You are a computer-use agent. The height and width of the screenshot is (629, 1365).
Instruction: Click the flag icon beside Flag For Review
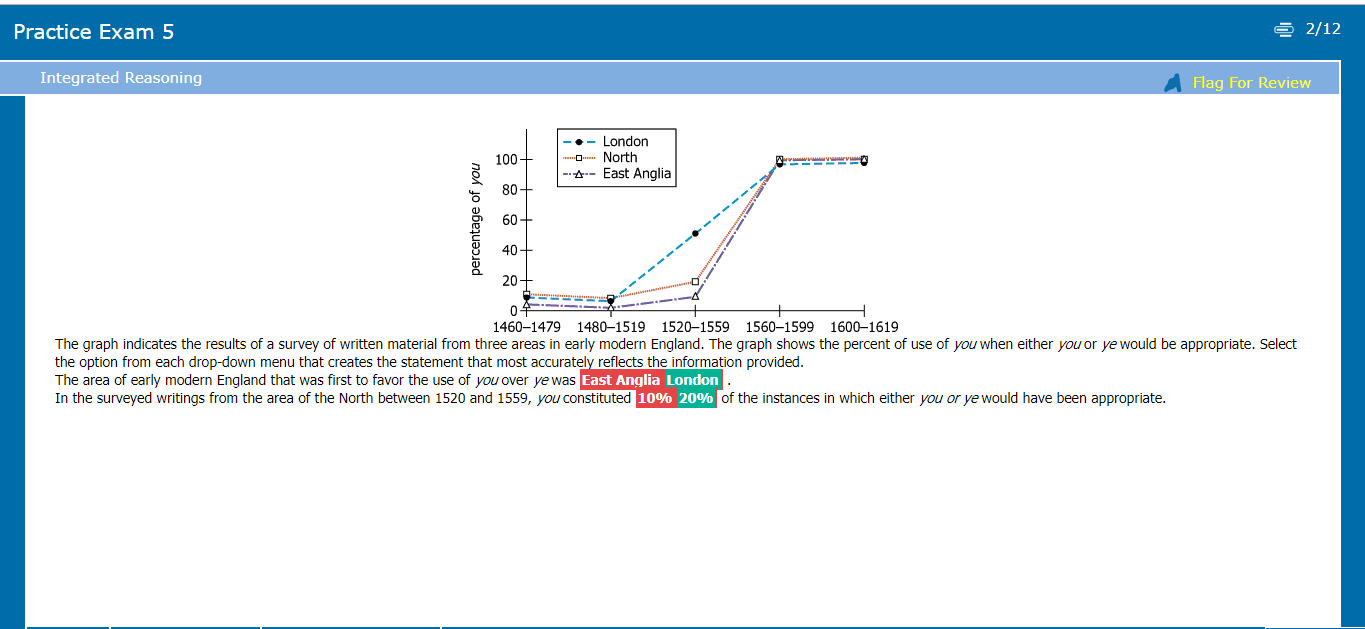click(x=1173, y=83)
